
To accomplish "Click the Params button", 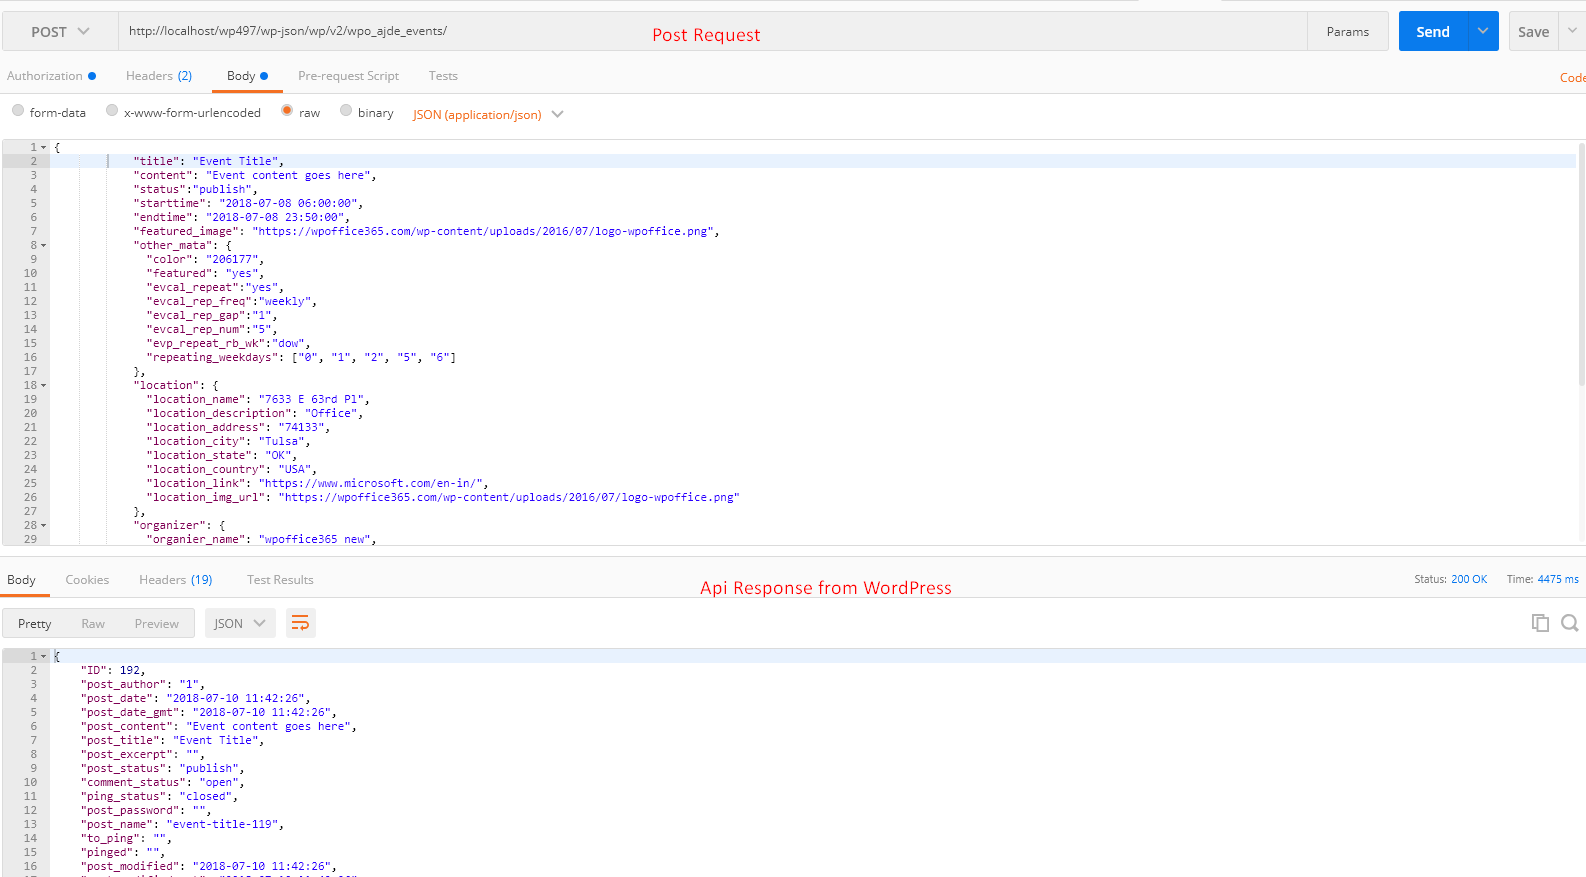I will pyautogui.click(x=1348, y=31).
